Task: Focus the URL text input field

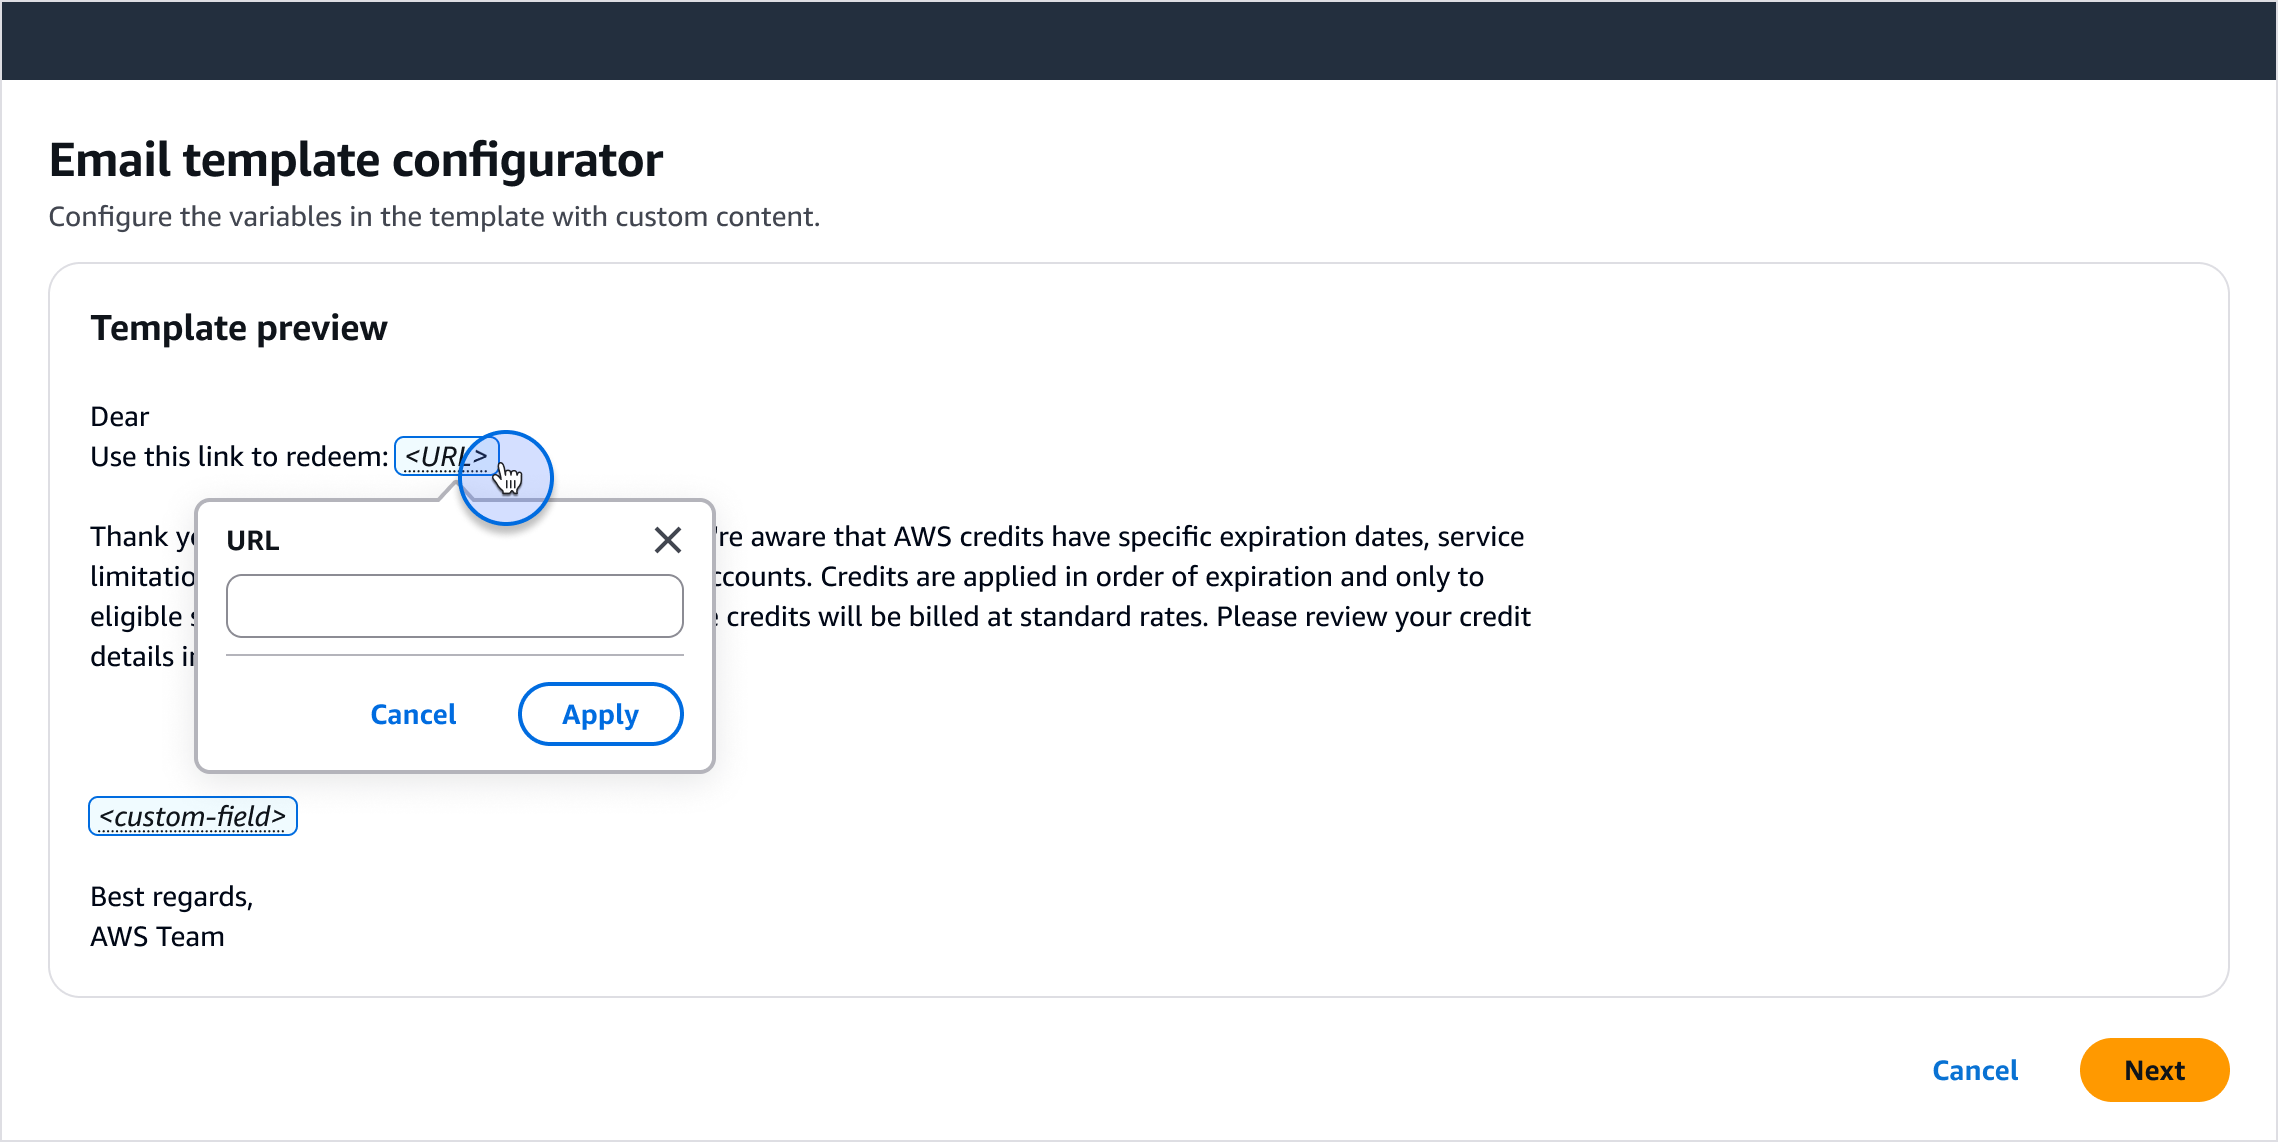Action: pos(455,606)
